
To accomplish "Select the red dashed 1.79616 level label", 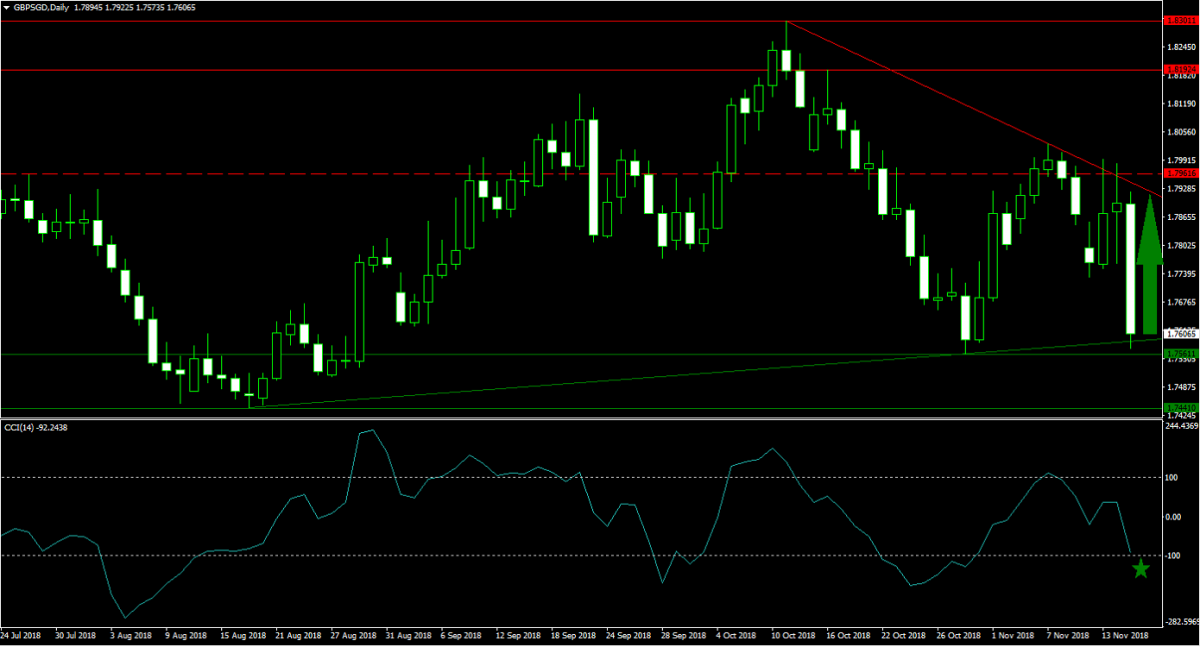I will (x=1180, y=174).
